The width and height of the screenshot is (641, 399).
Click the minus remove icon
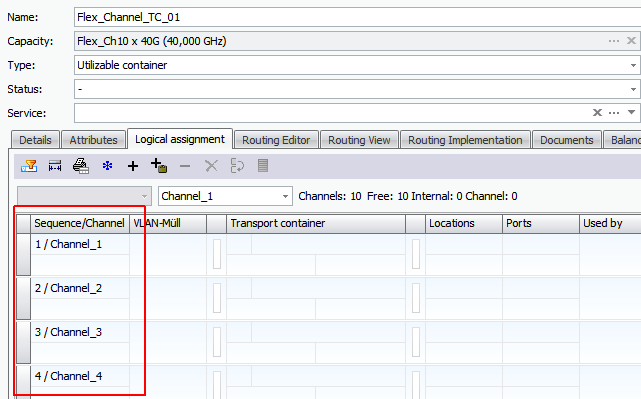tap(185, 166)
